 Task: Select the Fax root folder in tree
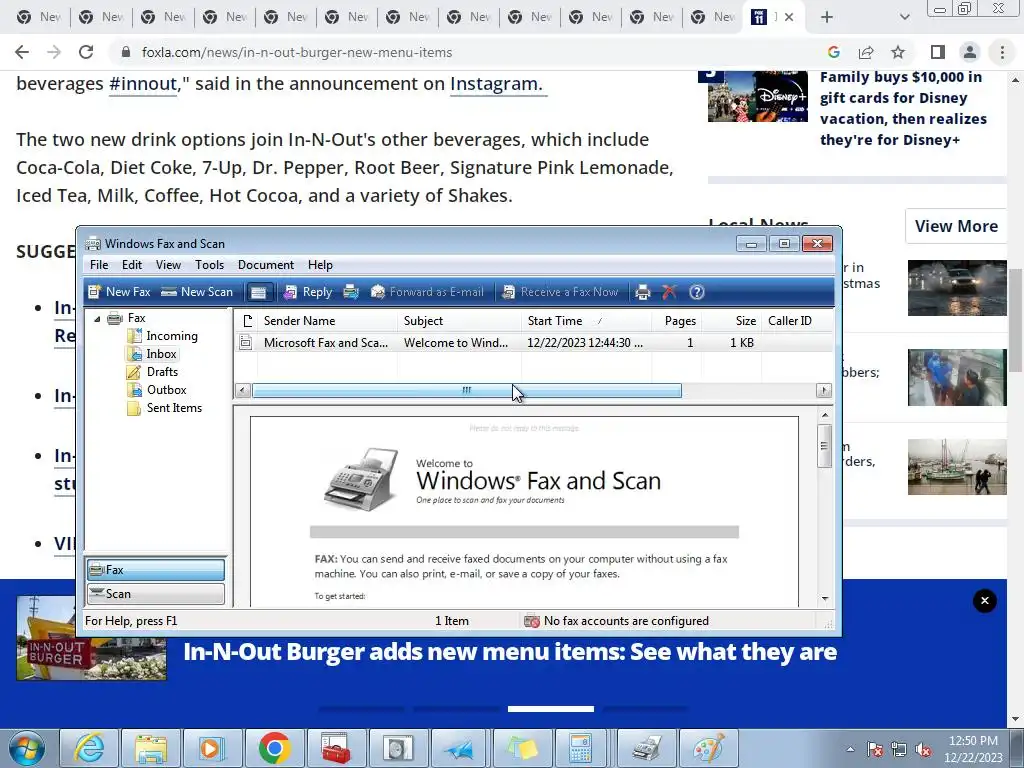(136, 318)
